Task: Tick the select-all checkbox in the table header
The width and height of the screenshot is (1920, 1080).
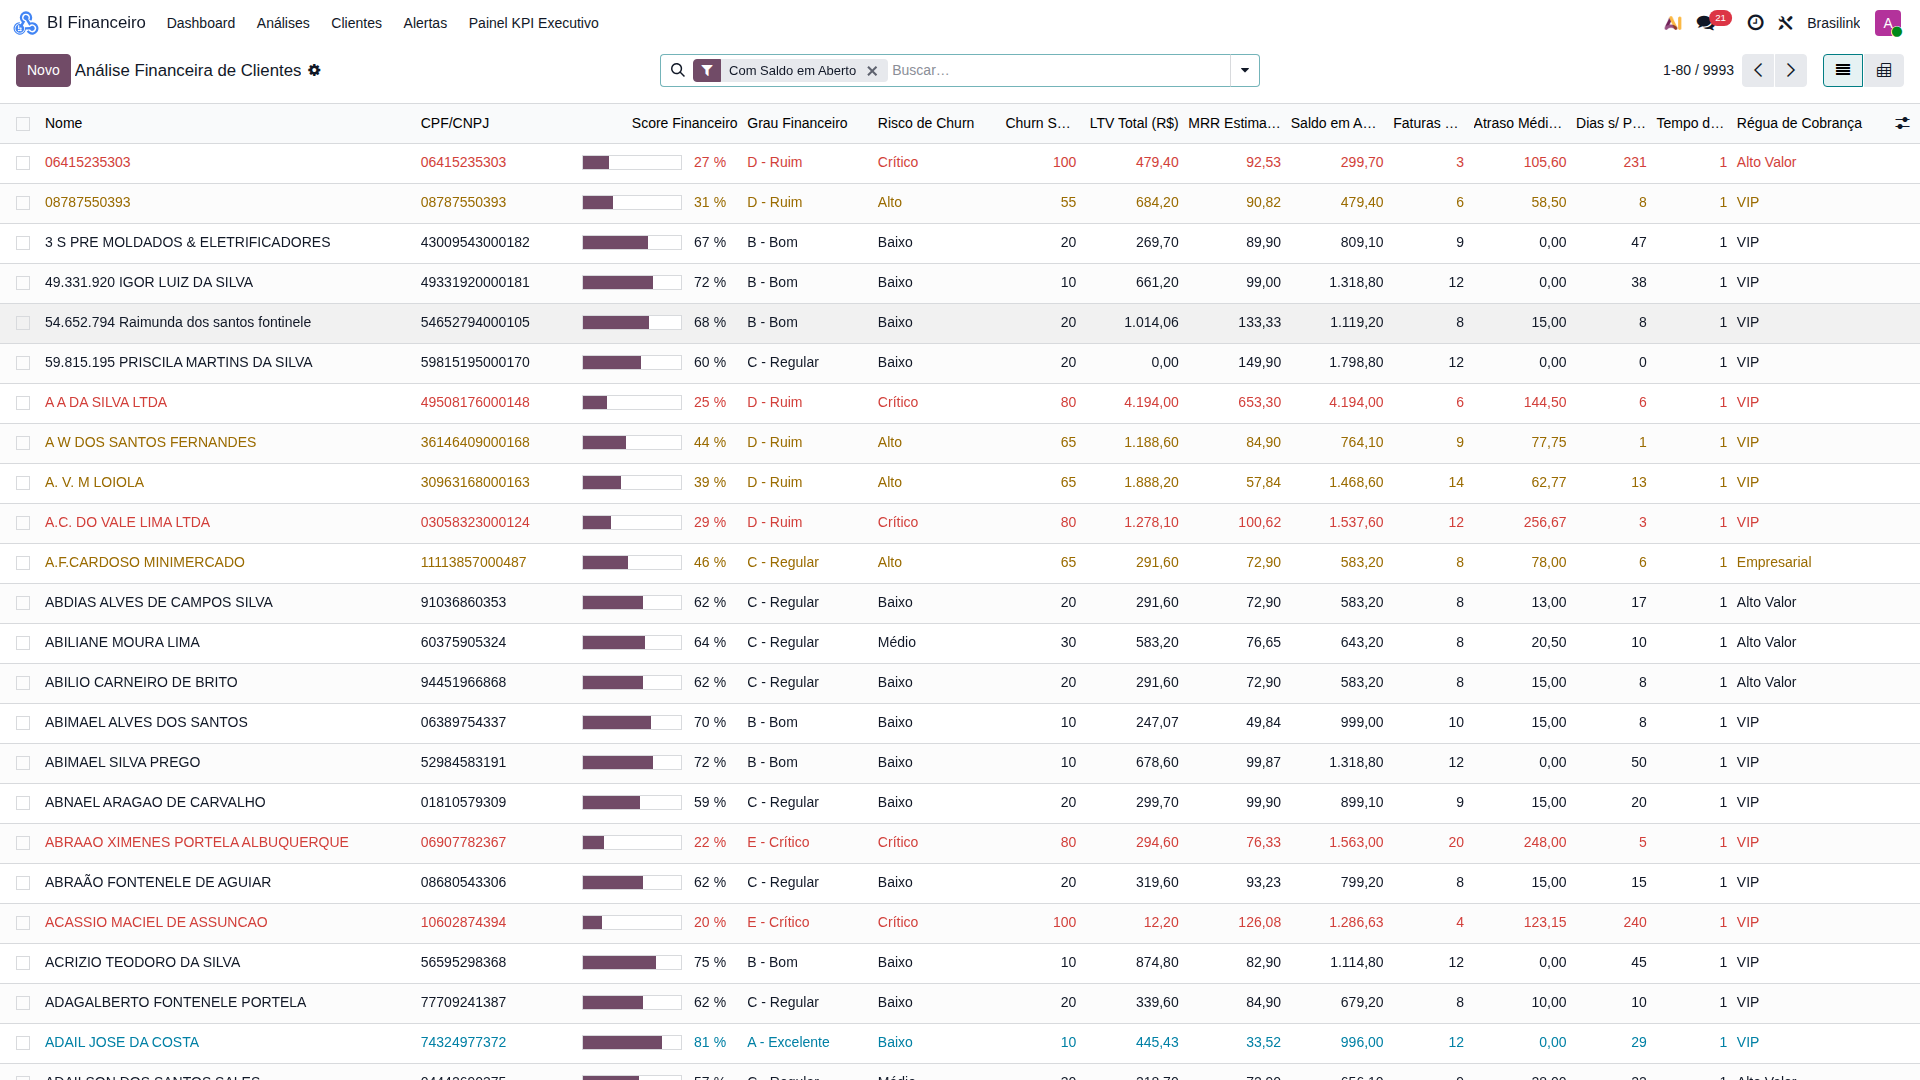Action: tap(23, 124)
